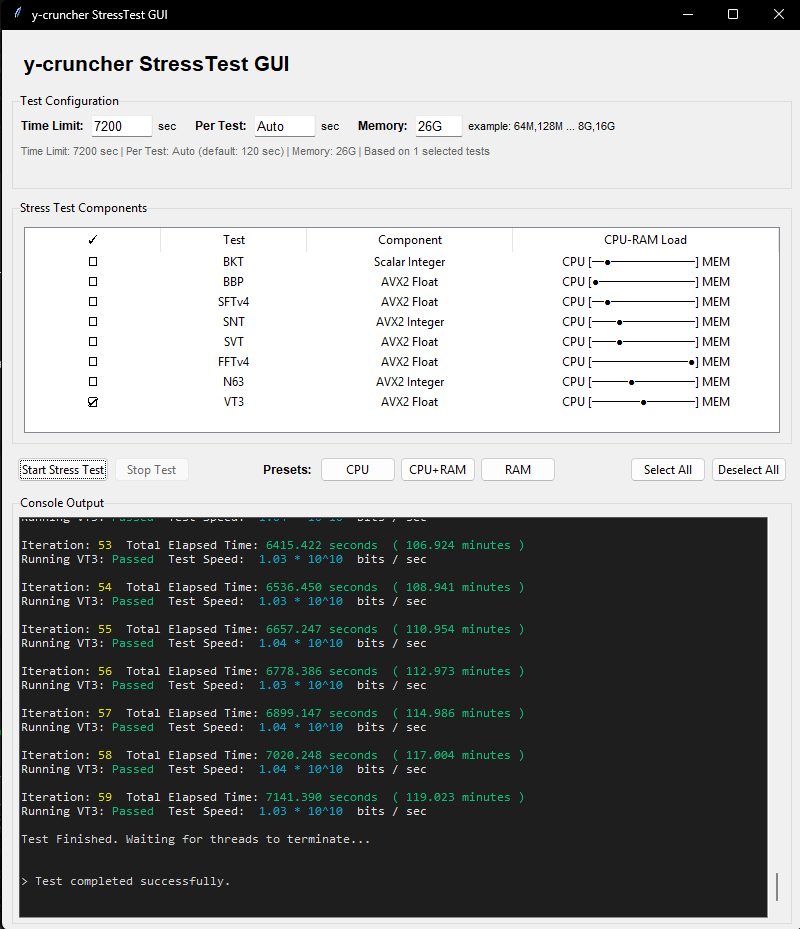The height and width of the screenshot is (929, 800).
Task: Click Select All button
Action: point(668,470)
